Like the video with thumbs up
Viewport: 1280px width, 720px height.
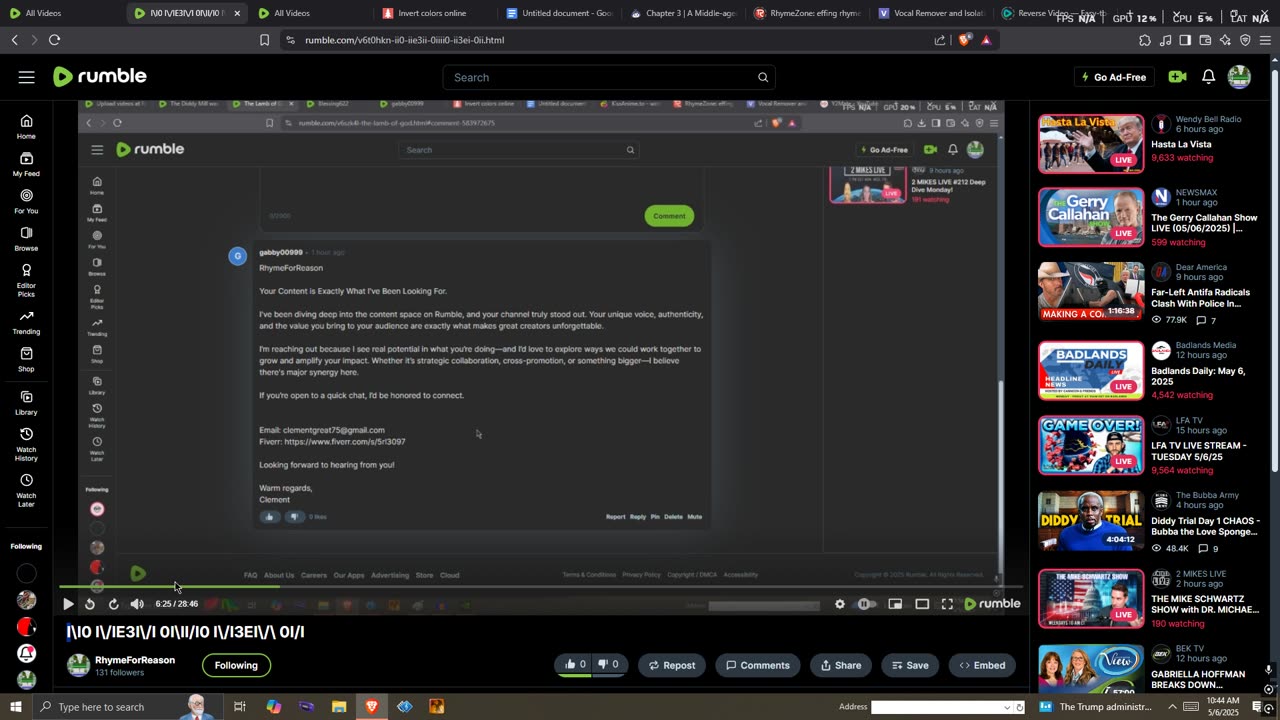(576, 664)
